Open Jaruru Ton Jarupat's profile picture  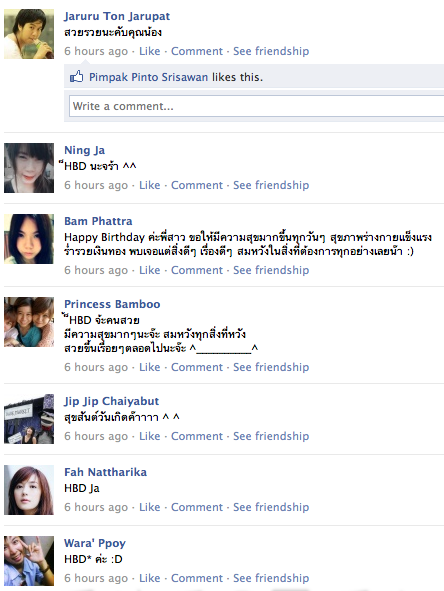point(29,34)
